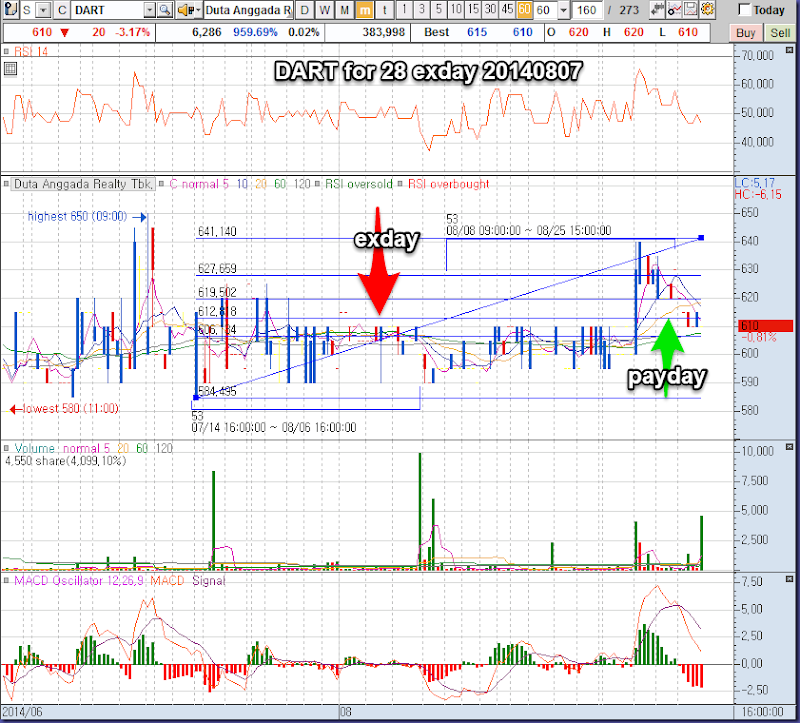Expand the 60 interval combo dropdown arrow
Screen dimensions: 800x723
[563, 10]
